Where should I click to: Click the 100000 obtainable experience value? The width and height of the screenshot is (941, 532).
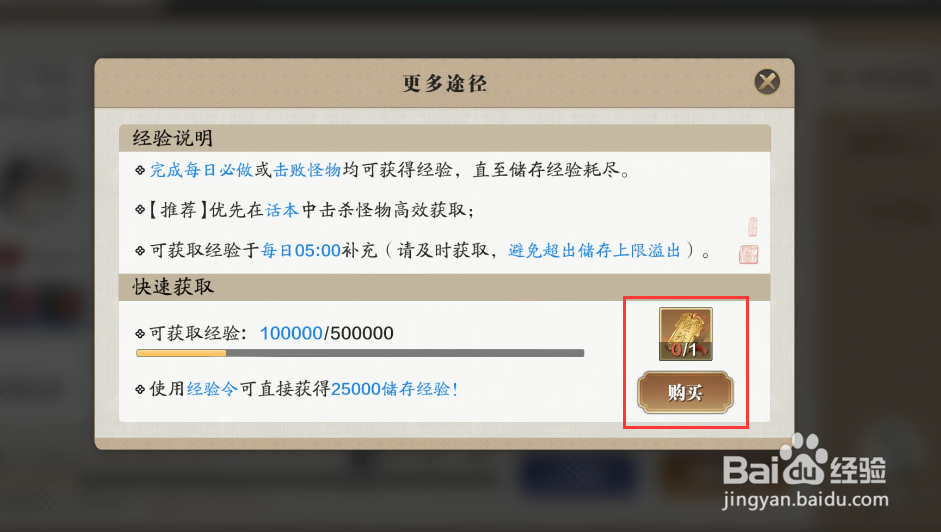(x=291, y=333)
